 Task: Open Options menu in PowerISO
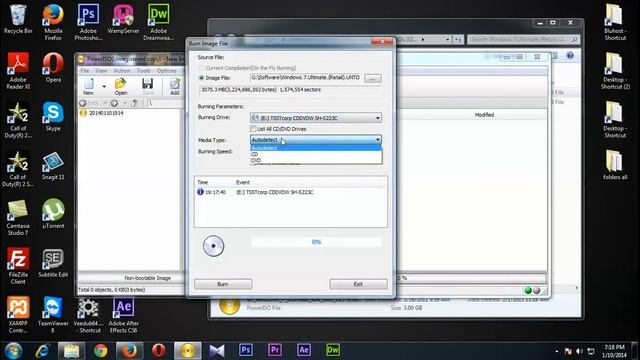(167, 71)
